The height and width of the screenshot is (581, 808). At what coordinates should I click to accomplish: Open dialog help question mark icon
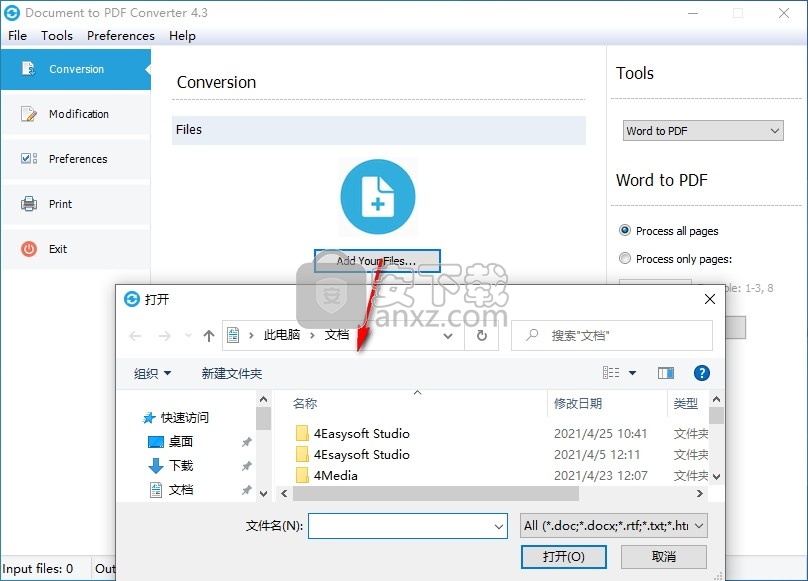point(701,373)
